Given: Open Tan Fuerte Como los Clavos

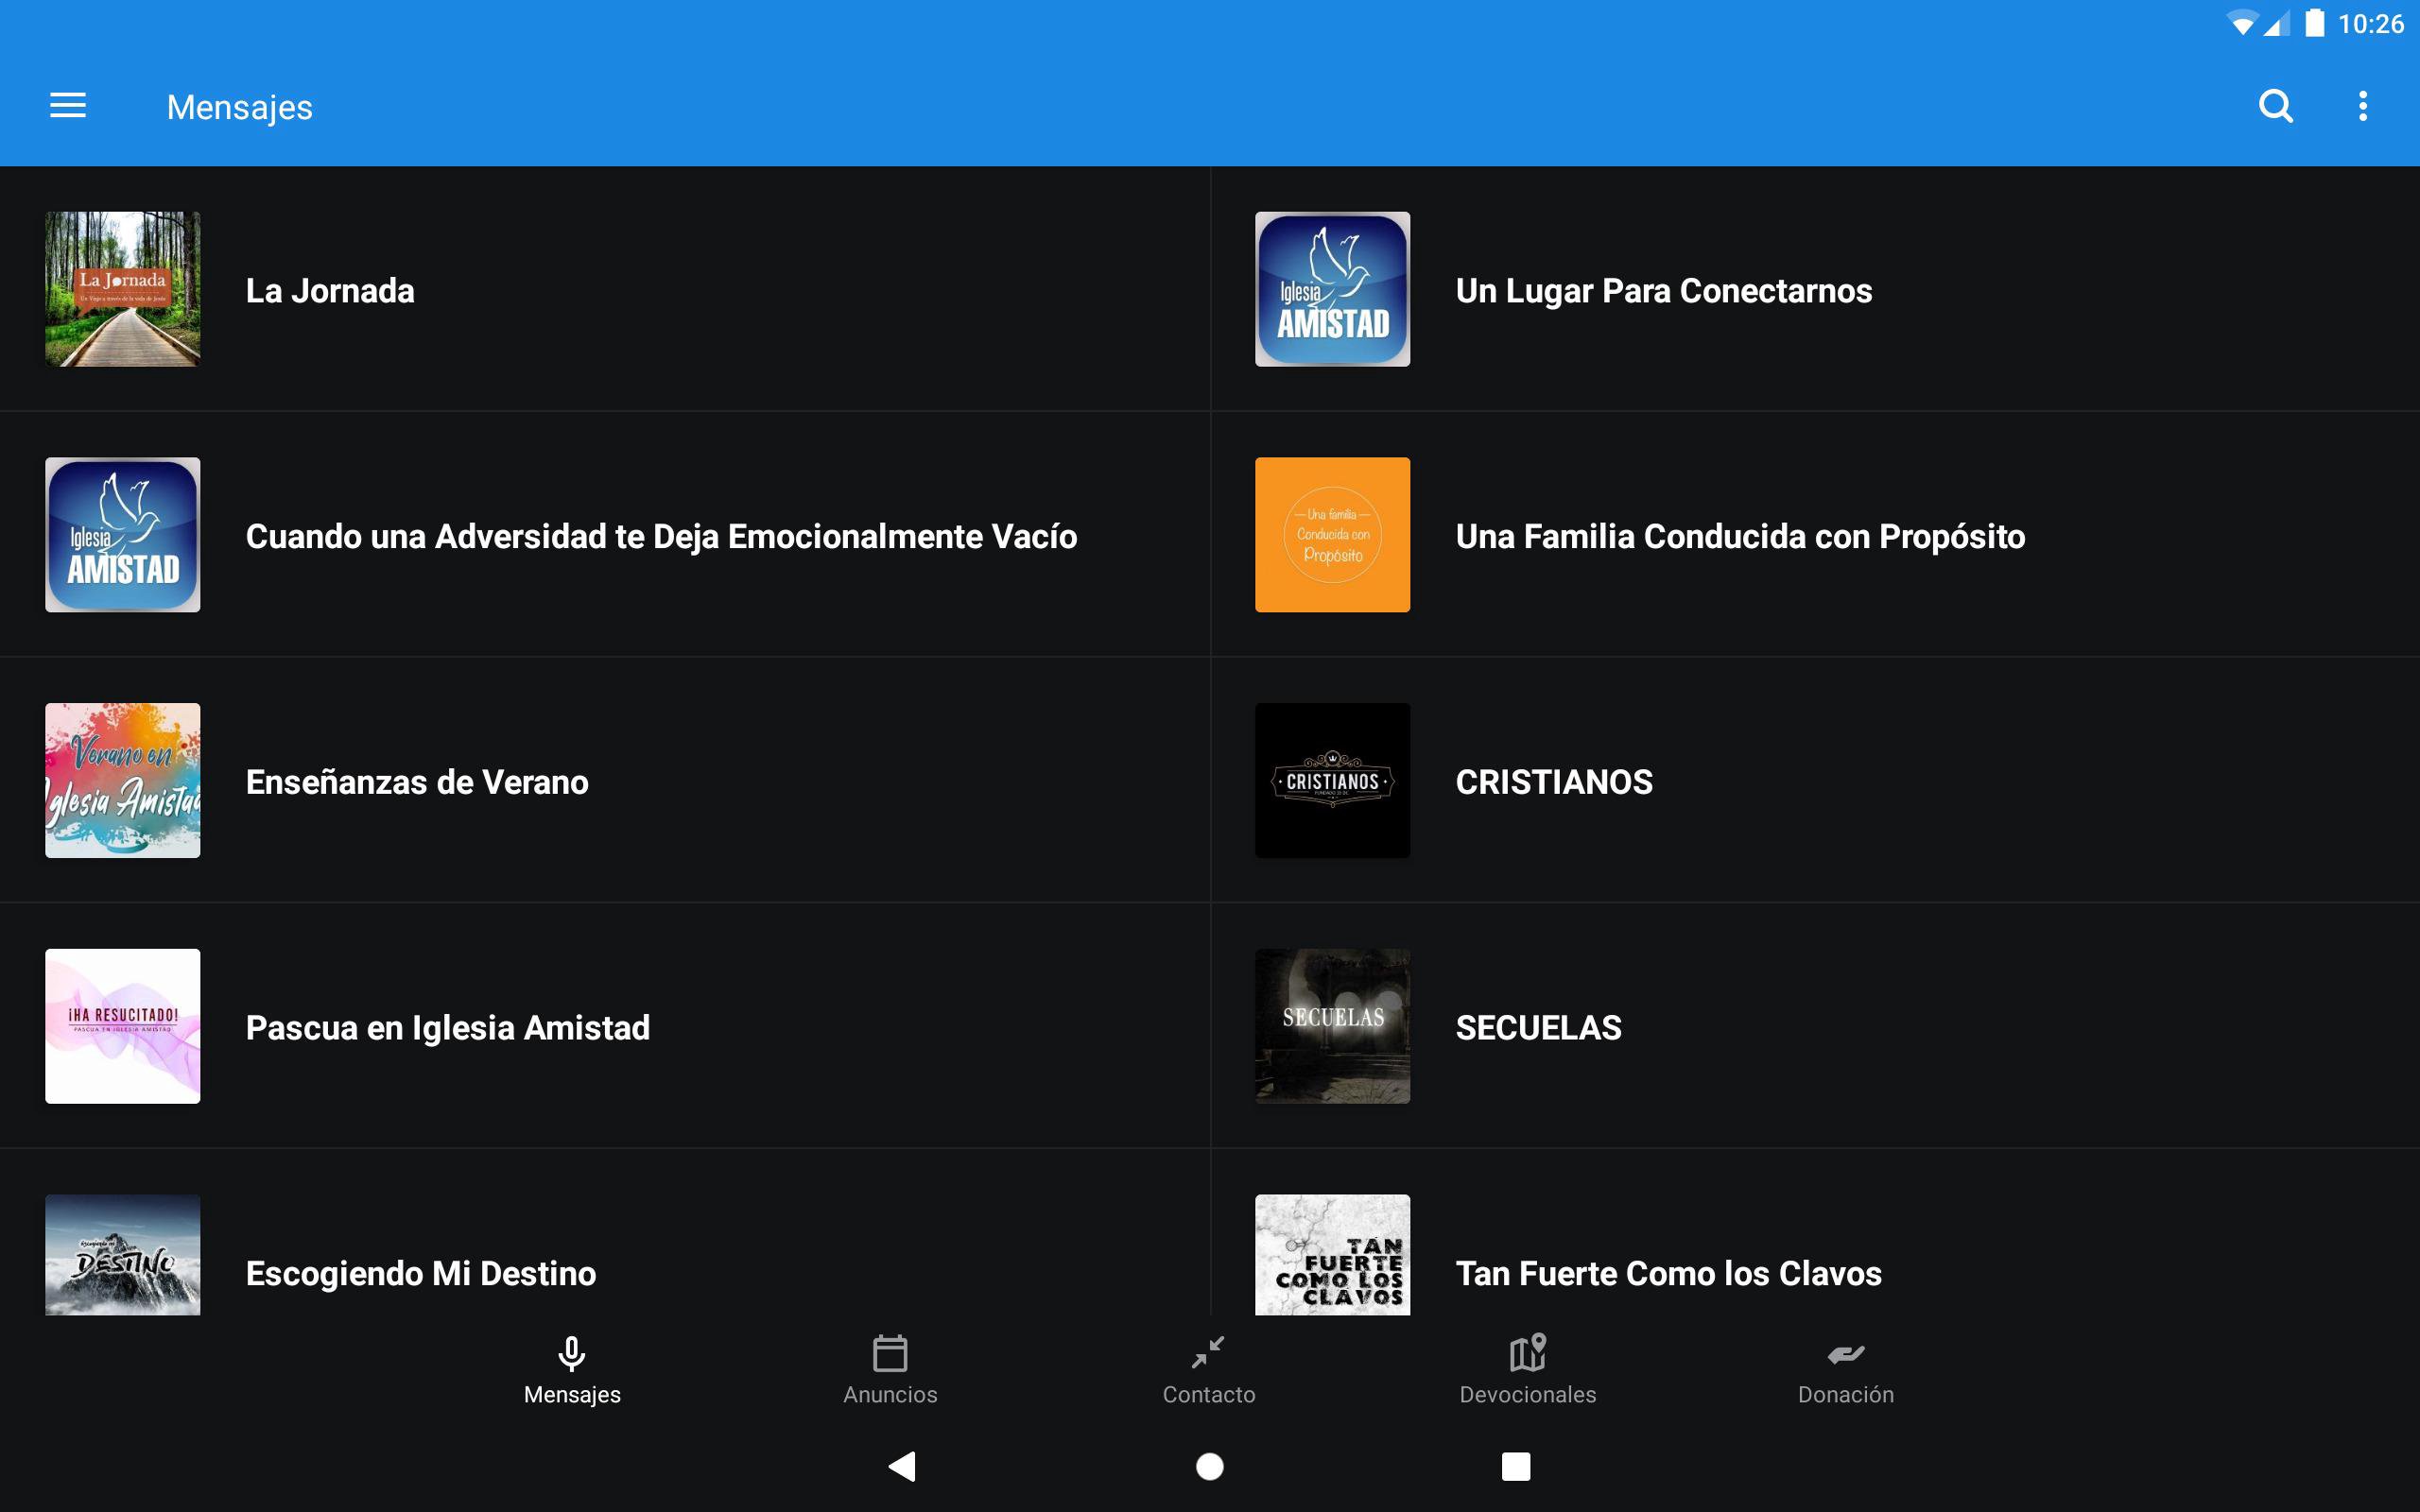Looking at the screenshot, I should (1667, 1273).
